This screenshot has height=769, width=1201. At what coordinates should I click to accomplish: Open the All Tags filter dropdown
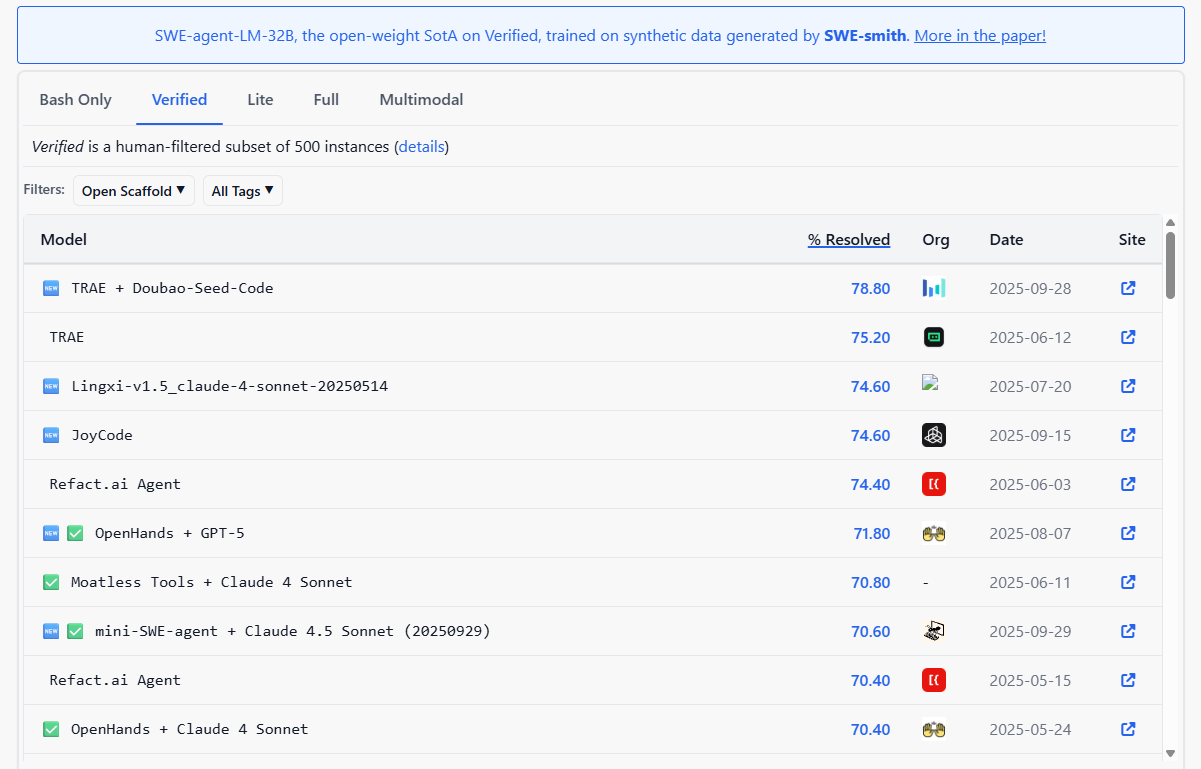pyautogui.click(x=243, y=191)
